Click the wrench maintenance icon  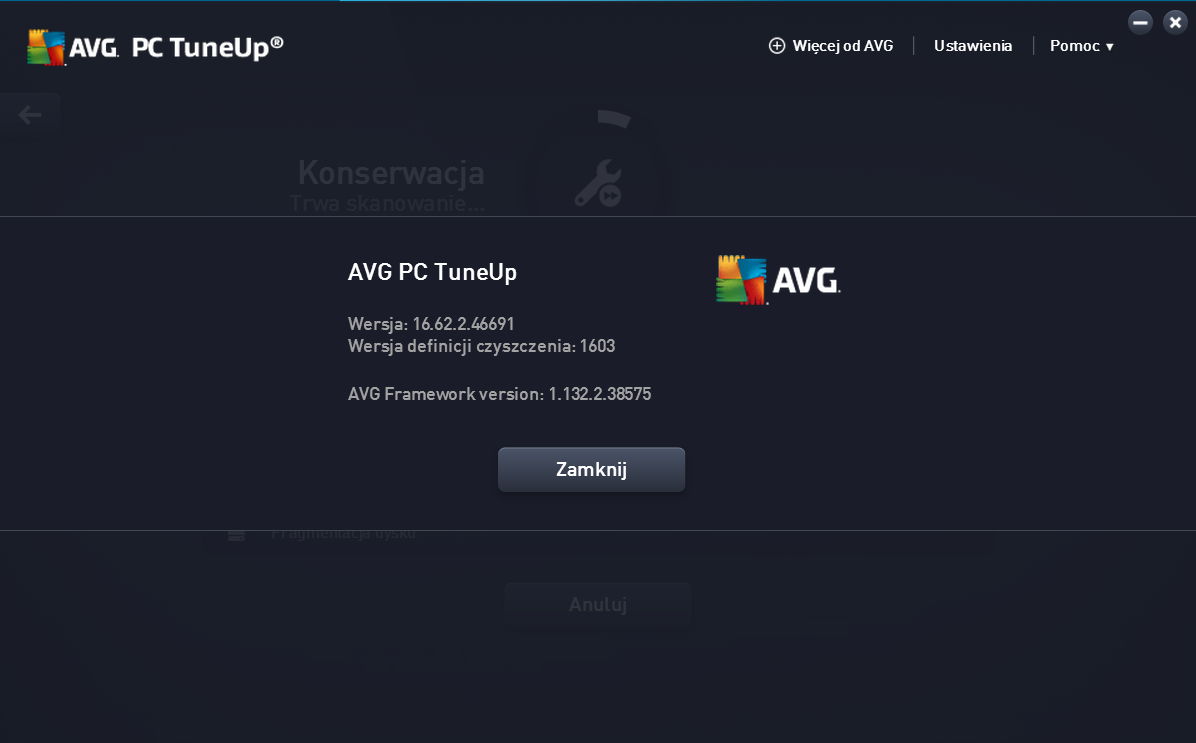(x=599, y=183)
